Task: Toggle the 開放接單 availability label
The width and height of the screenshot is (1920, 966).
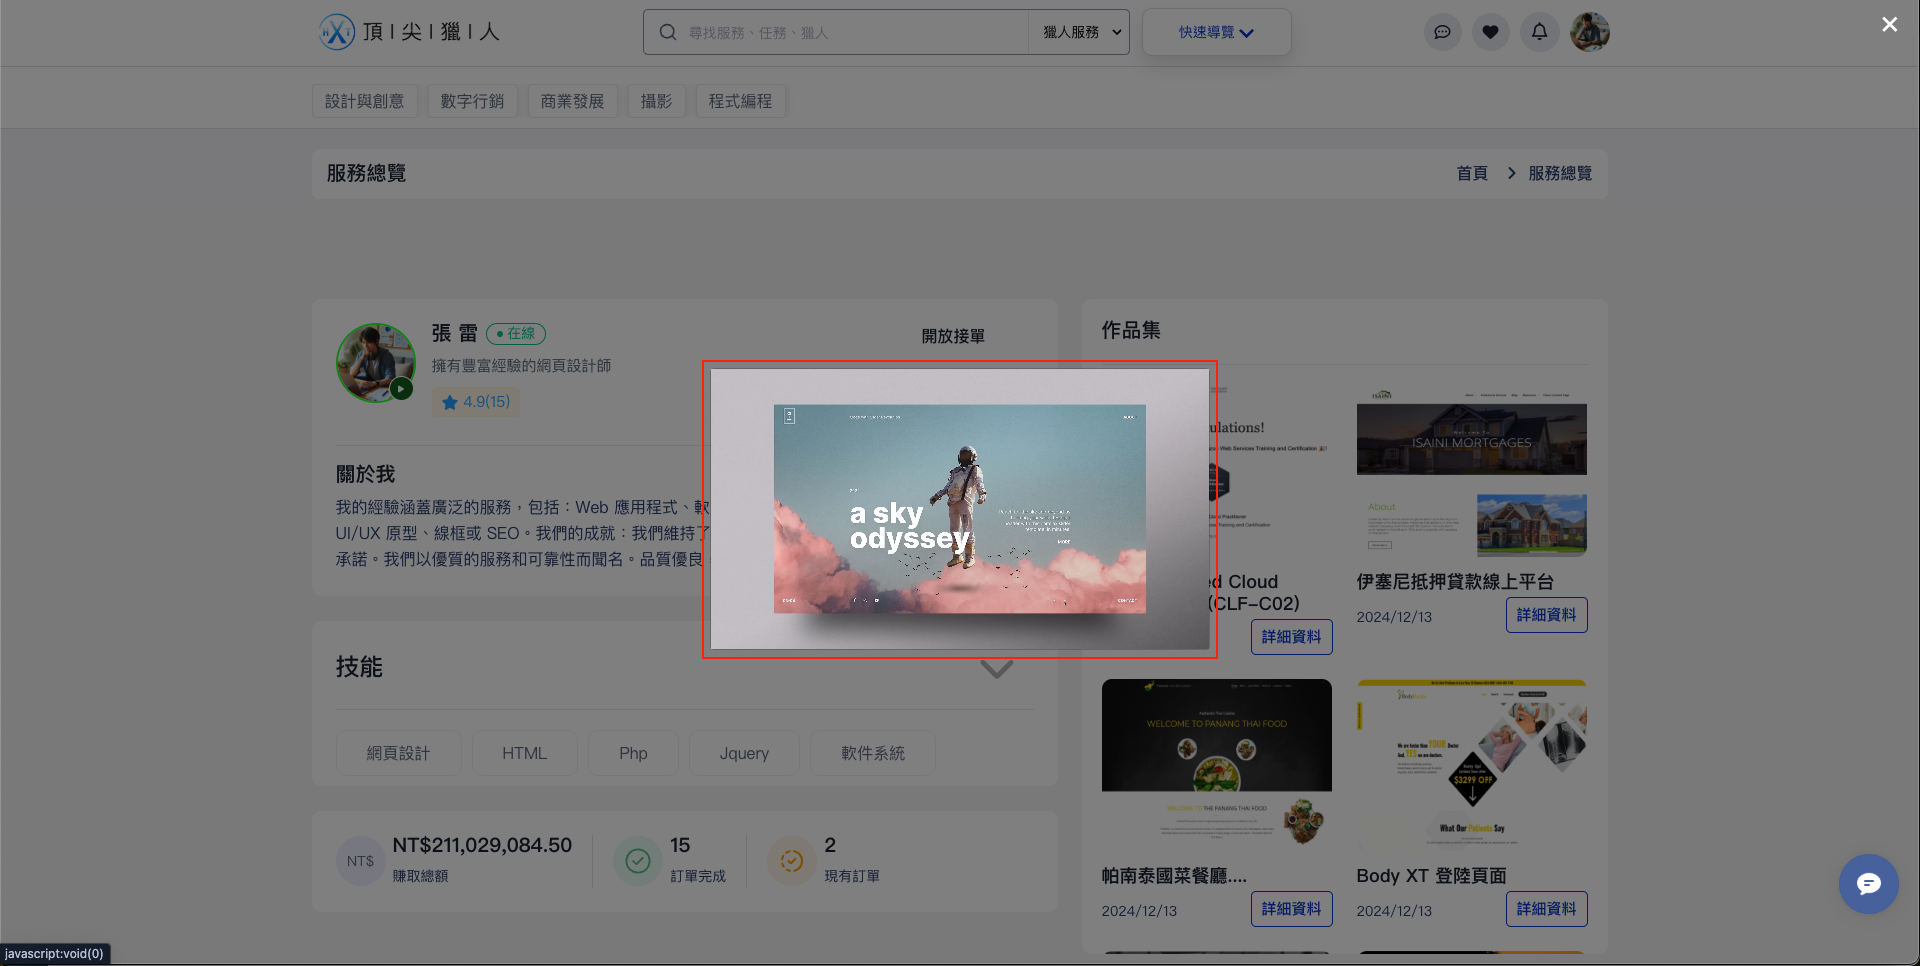Action: (x=952, y=336)
